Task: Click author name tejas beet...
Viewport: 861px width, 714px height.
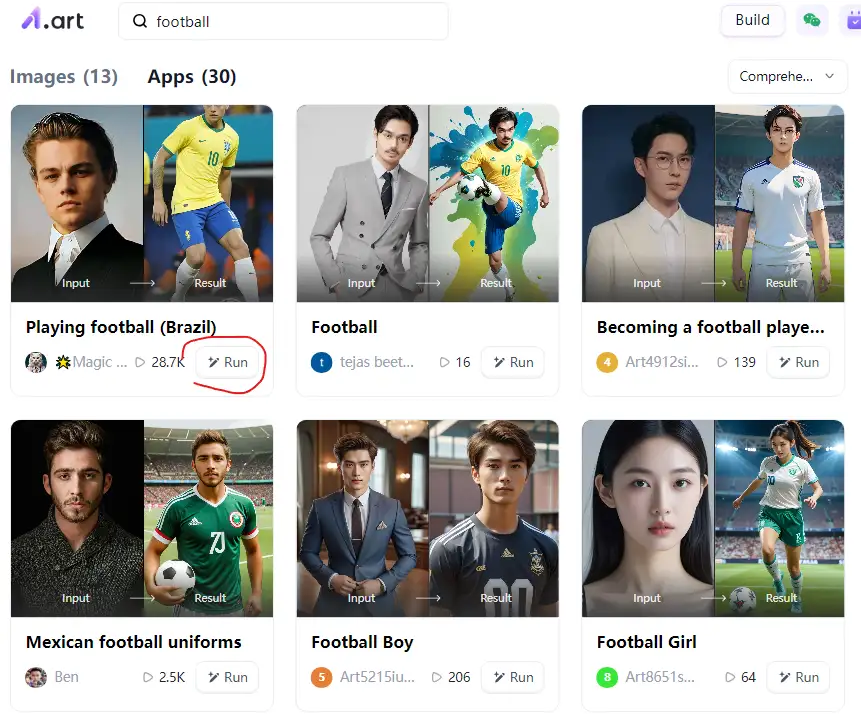Action: click(x=377, y=362)
